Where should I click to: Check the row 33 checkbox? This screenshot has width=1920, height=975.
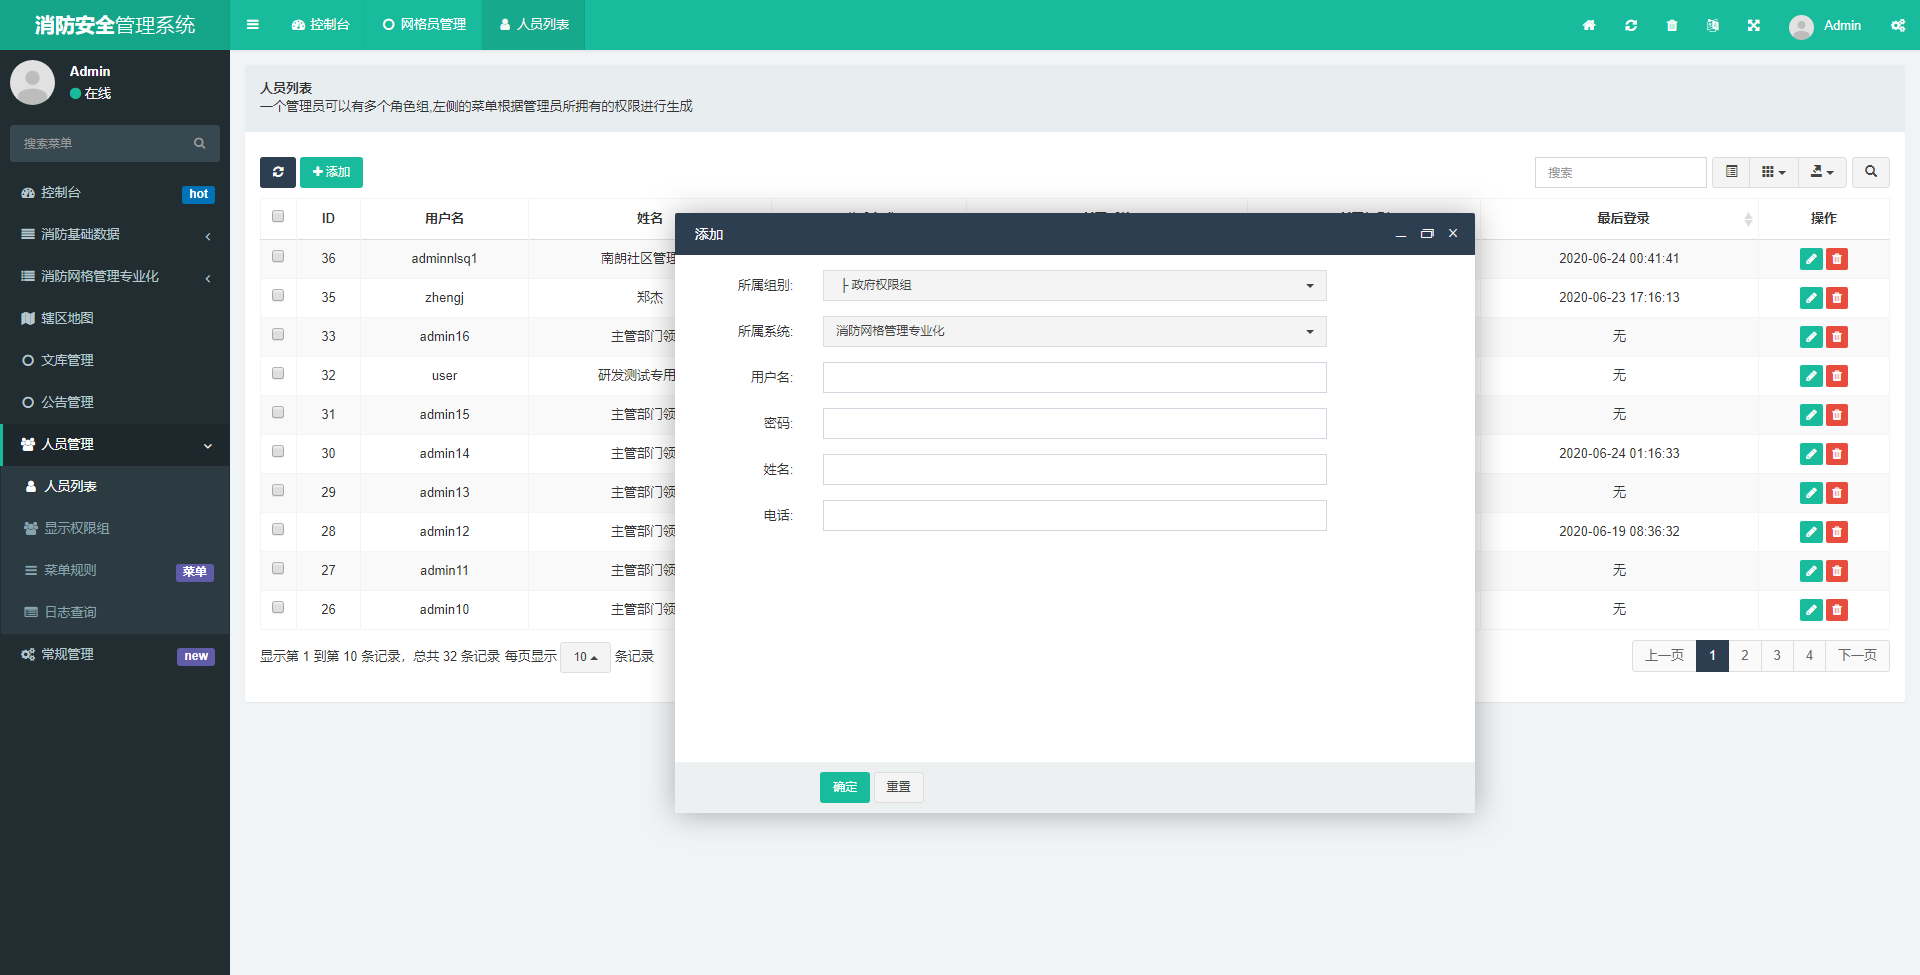click(278, 334)
